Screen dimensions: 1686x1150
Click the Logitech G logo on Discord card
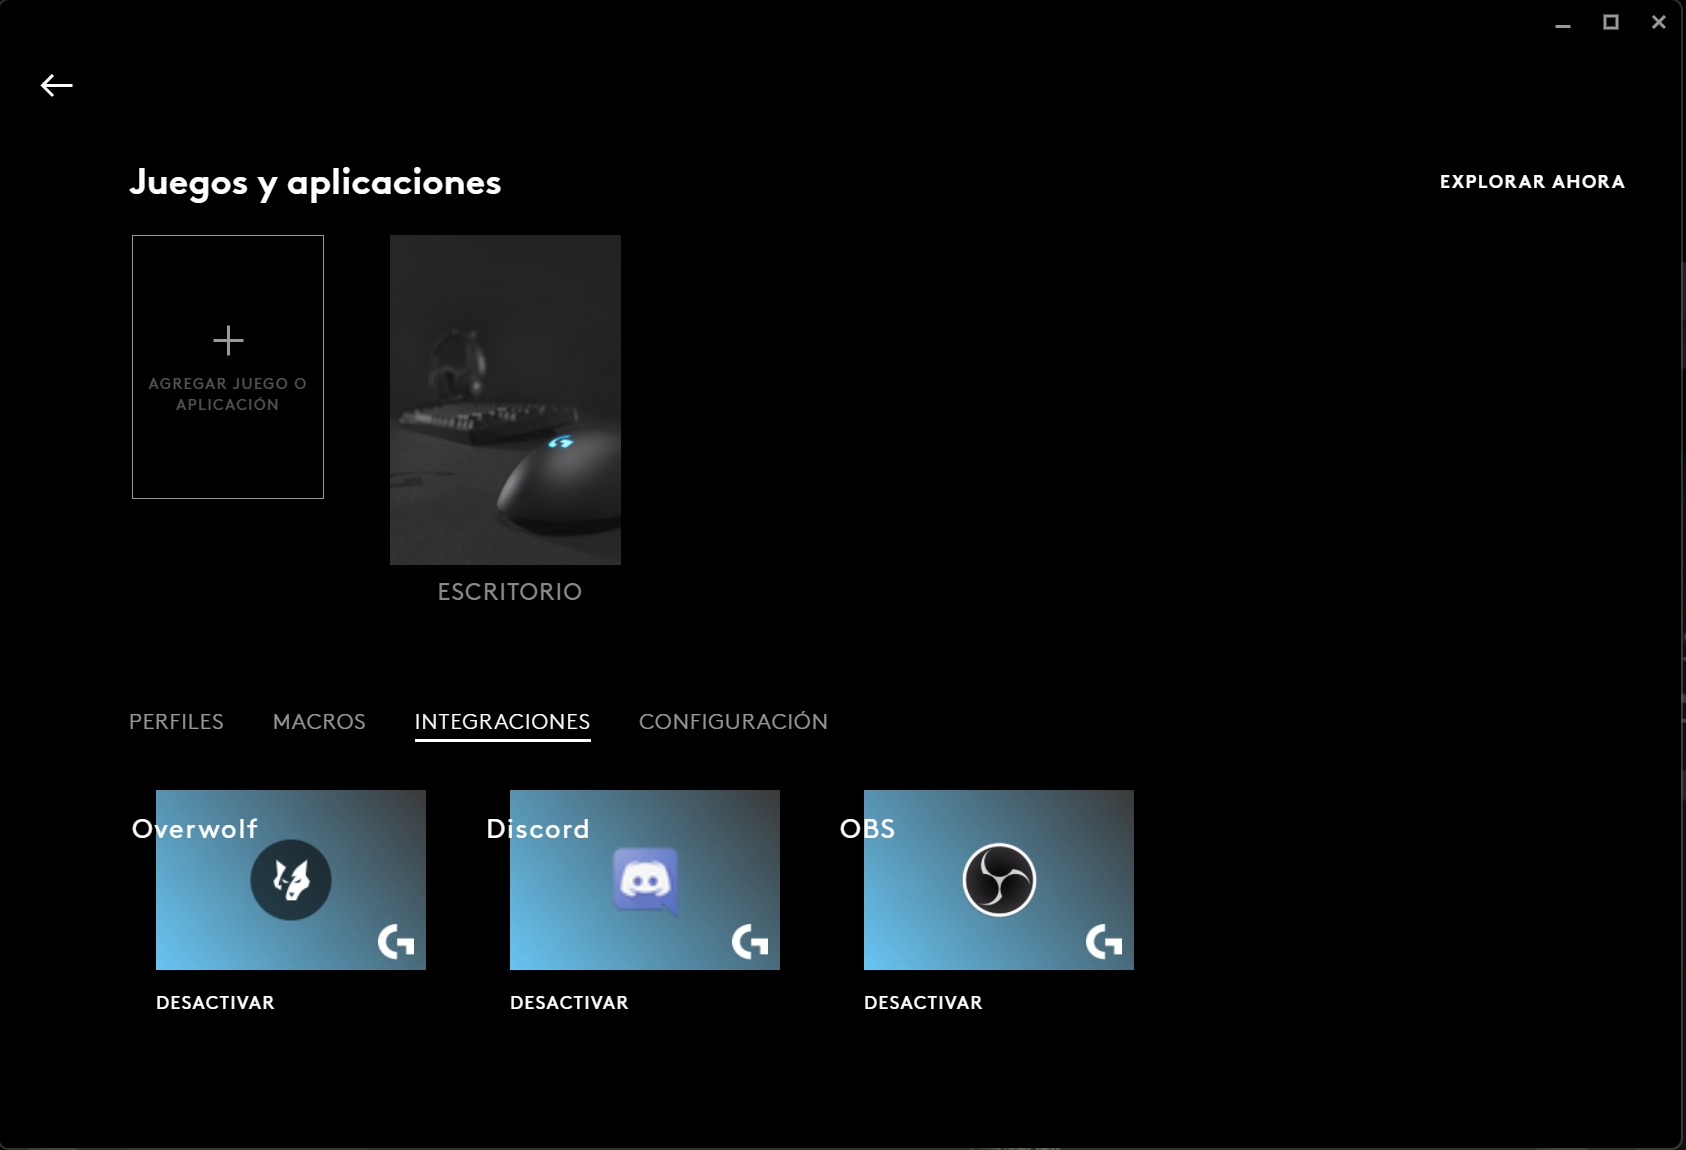tap(750, 941)
